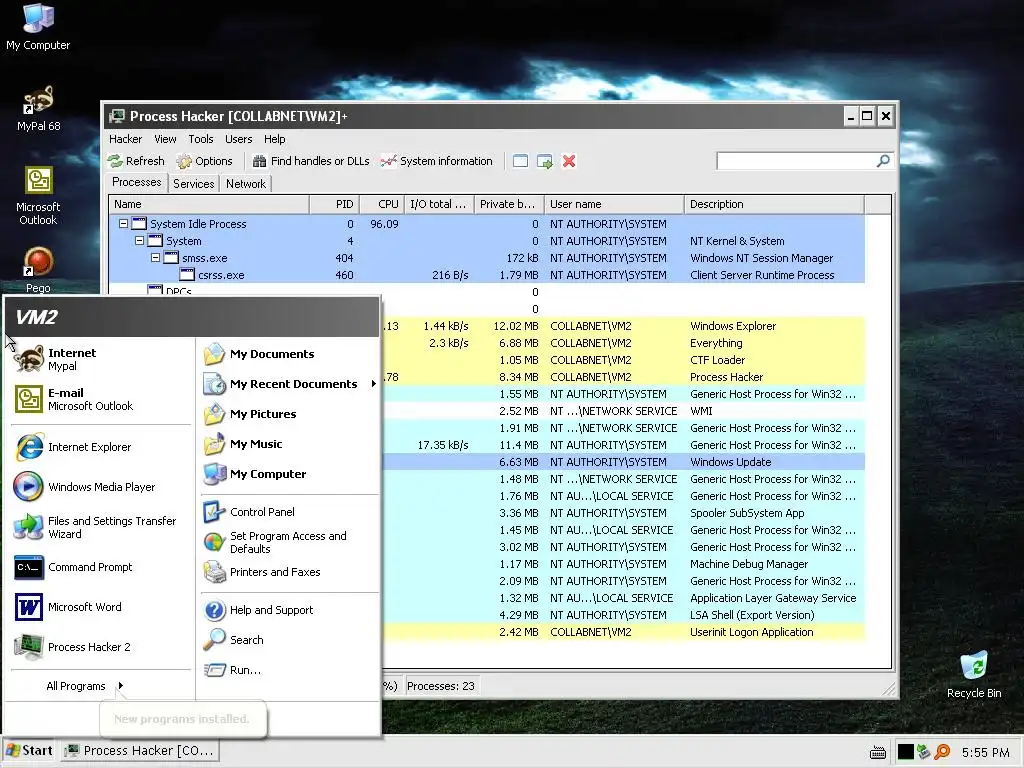This screenshot has width=1024, height=768.
Task: Open the Hacker menu
Action: (x=125, y=139)
